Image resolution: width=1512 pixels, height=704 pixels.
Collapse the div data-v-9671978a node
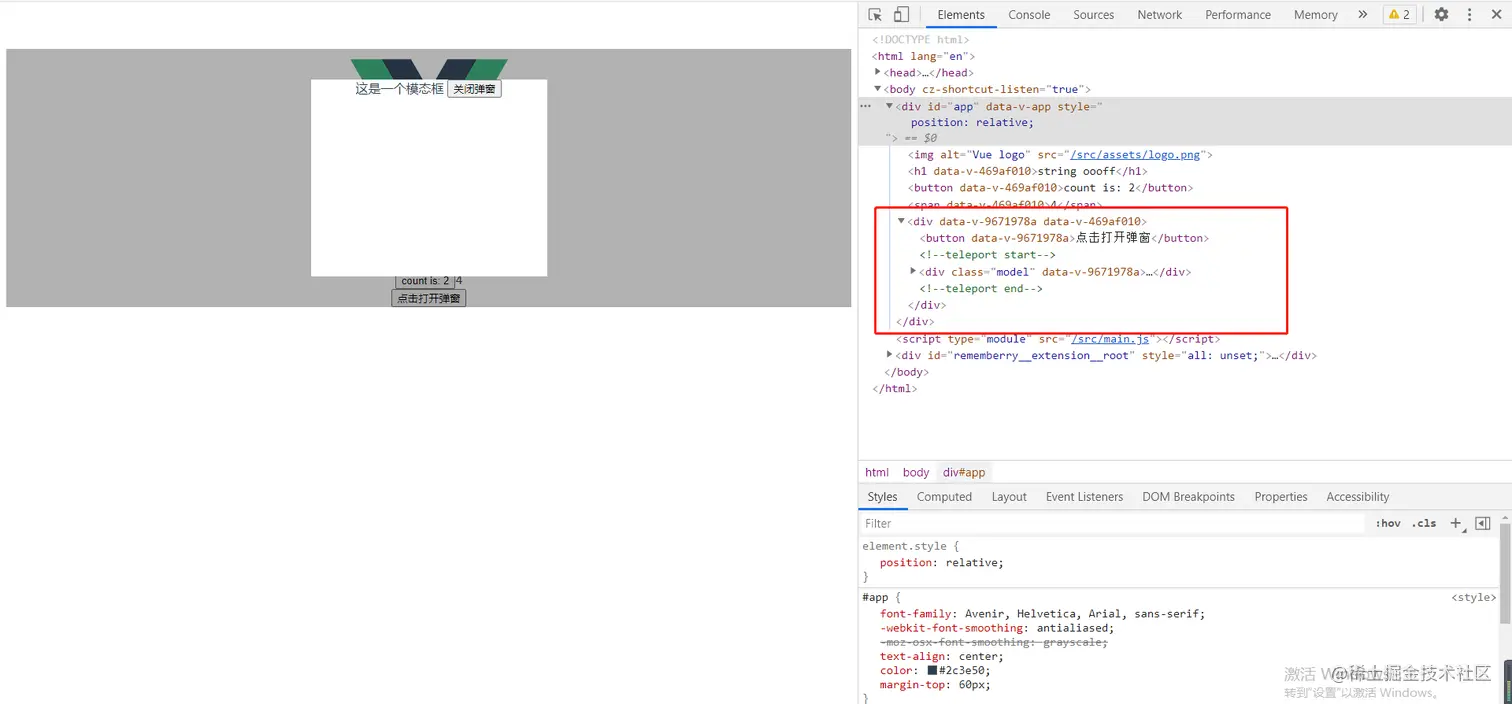(x=901, y=221)
